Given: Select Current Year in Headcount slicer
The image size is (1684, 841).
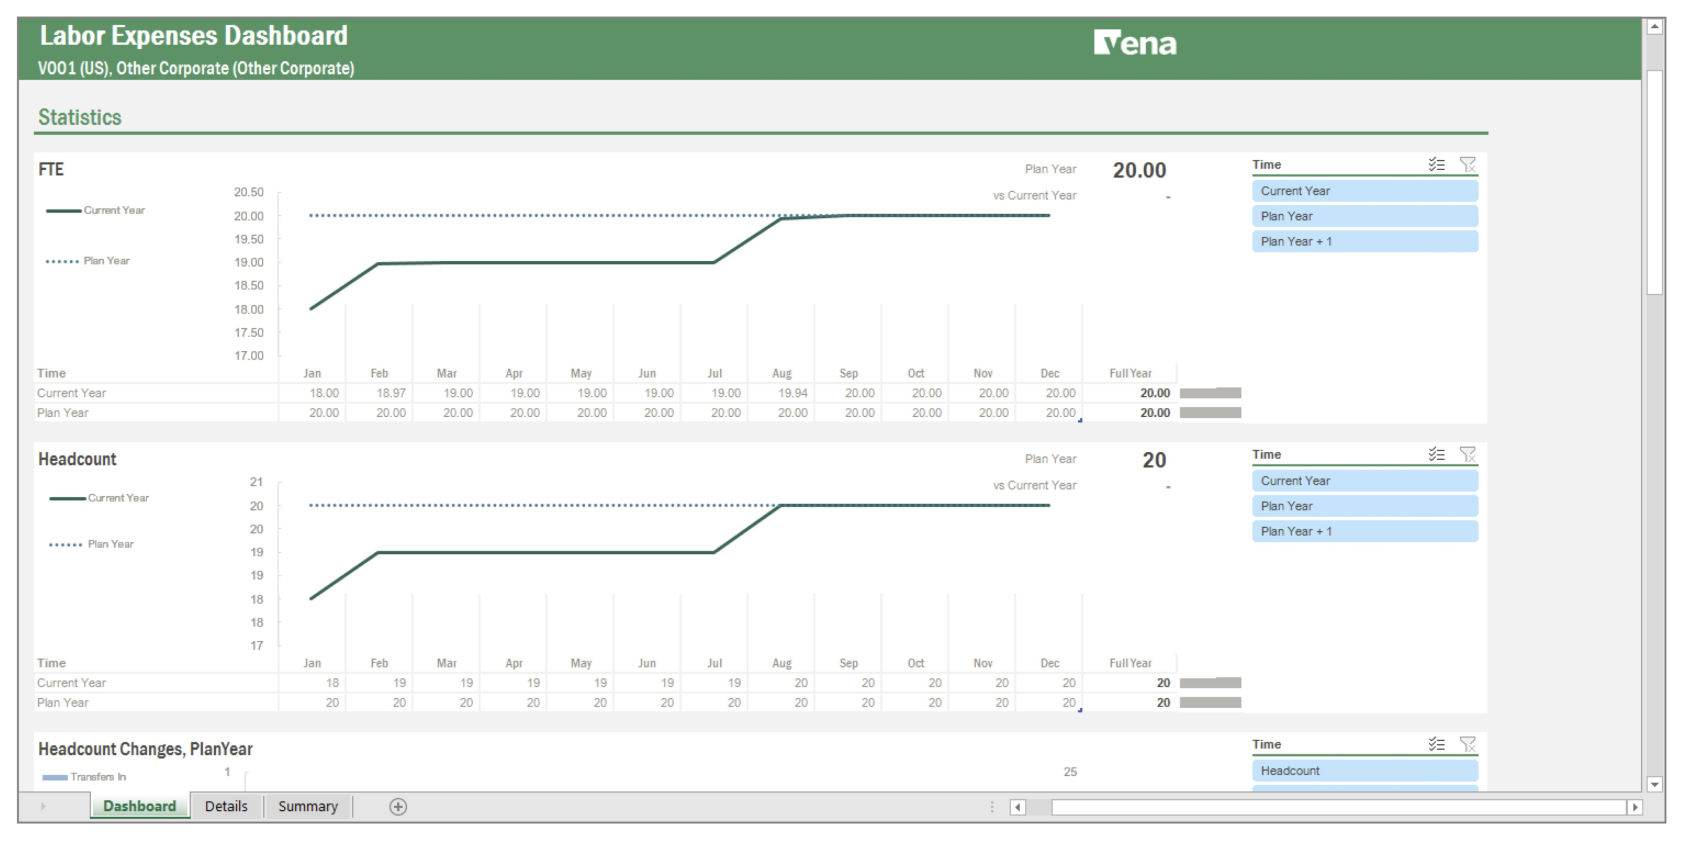Looking at the screenshot, I should coord(1365,481).
